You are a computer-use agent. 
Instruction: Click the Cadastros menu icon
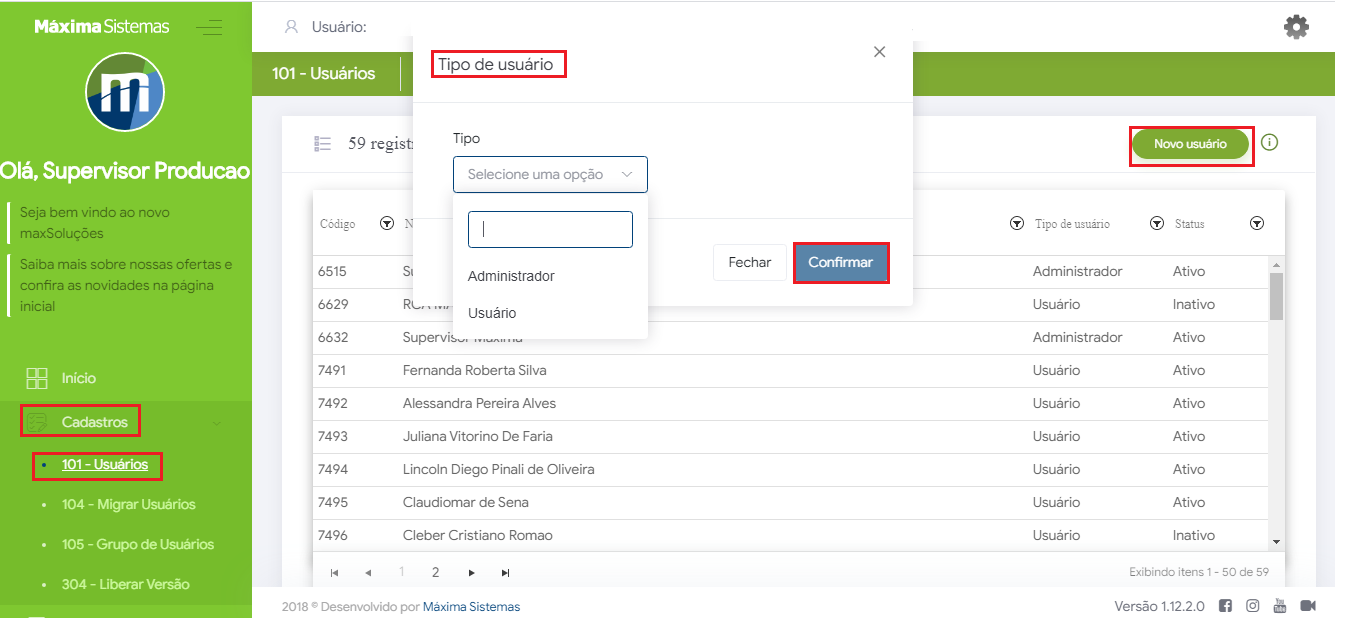(x=37, y=422)
